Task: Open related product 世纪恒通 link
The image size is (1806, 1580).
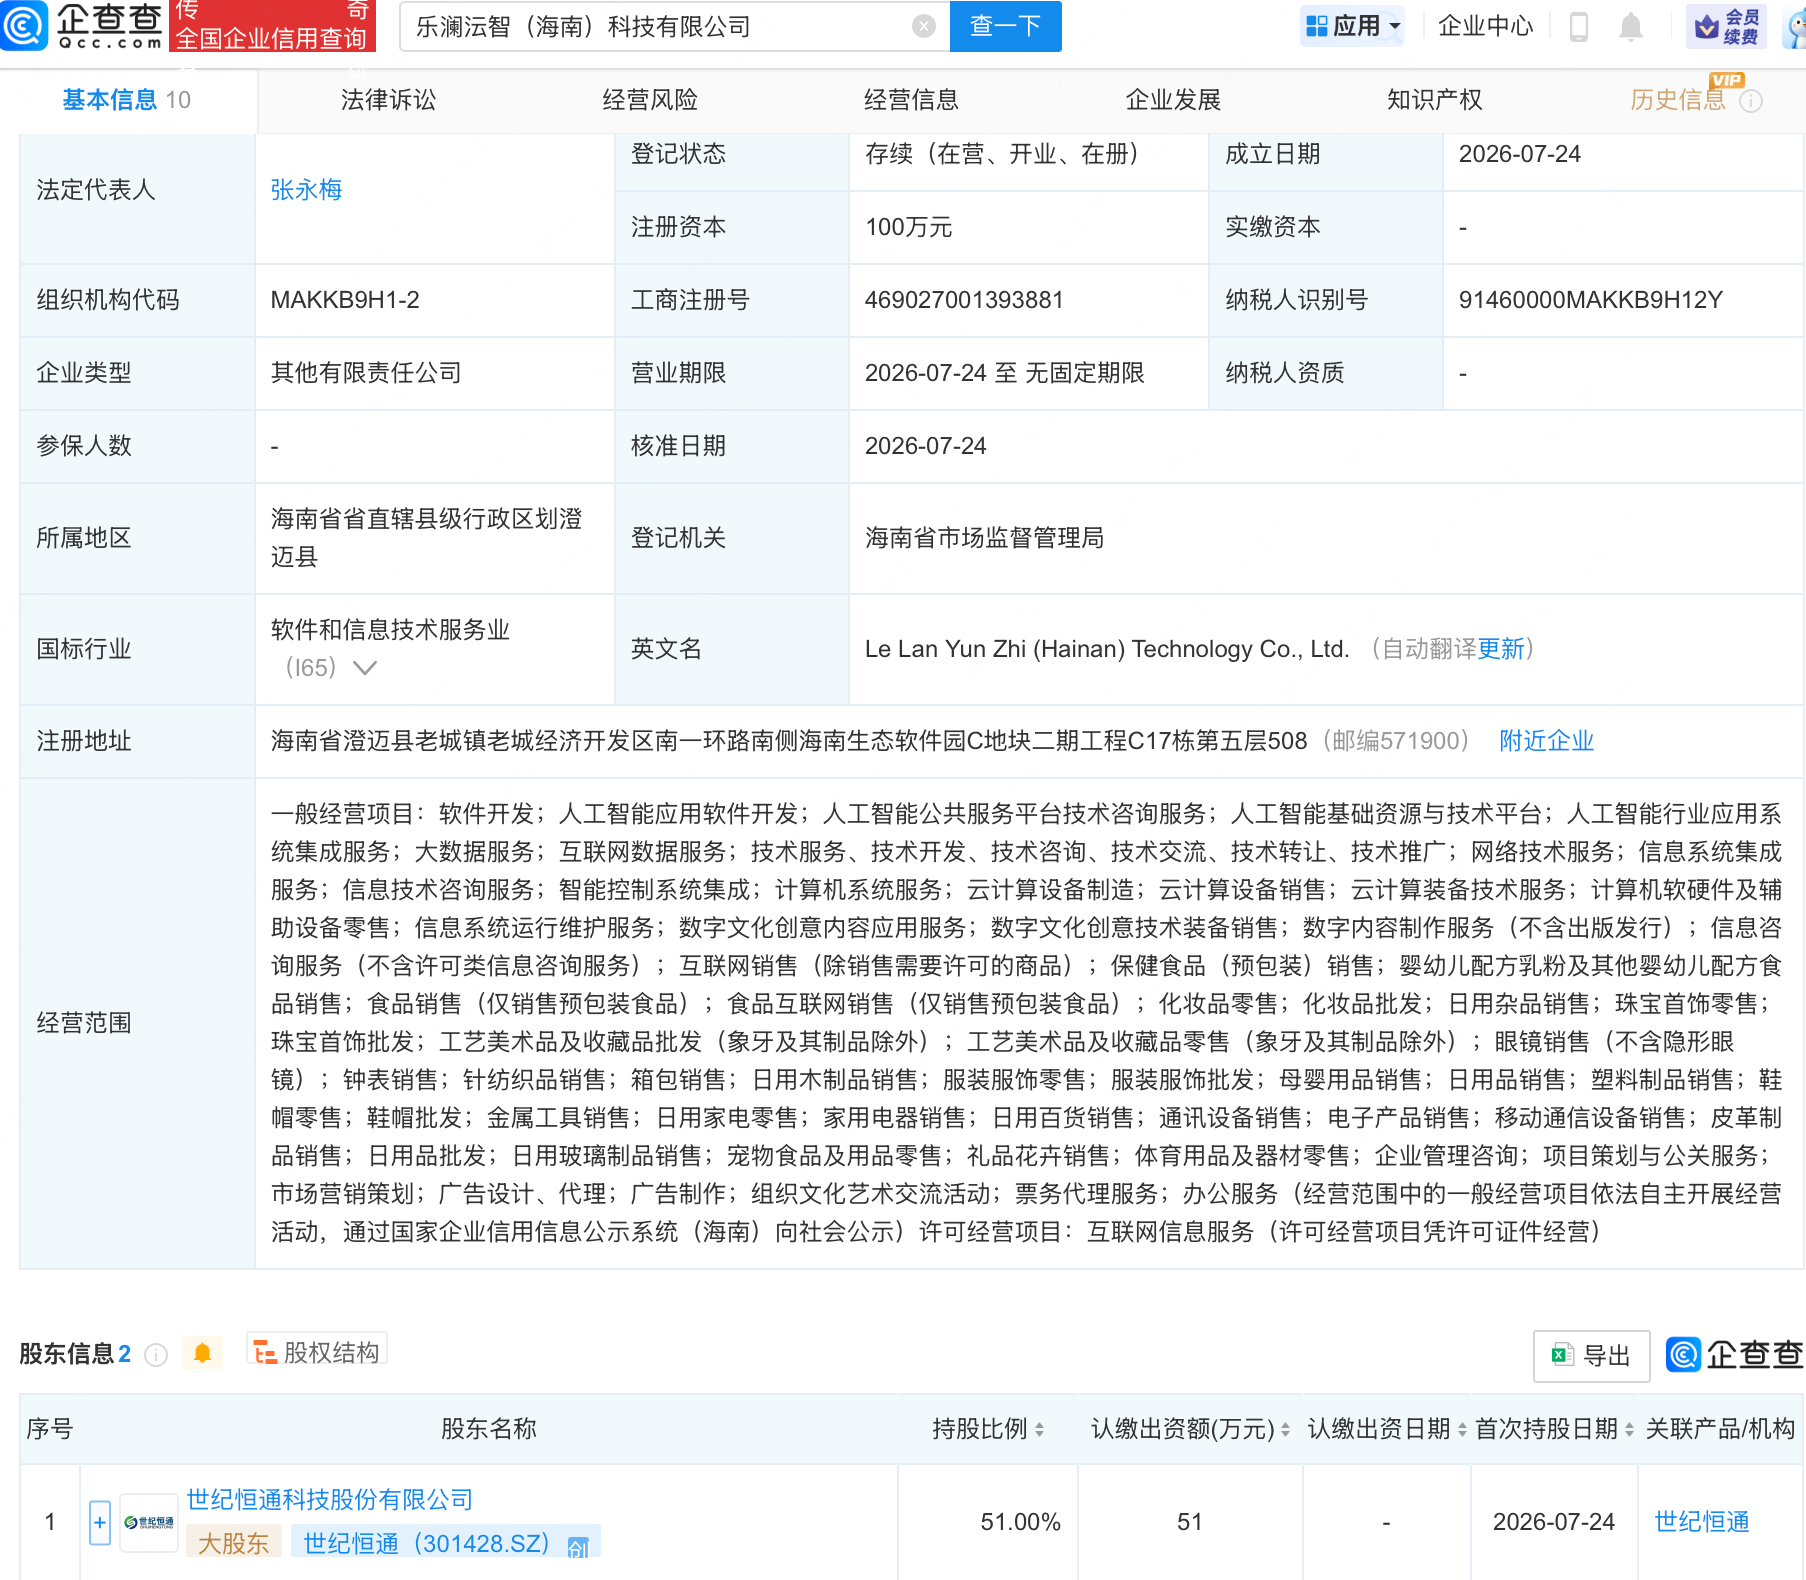Action: (x=1701, y=1522)
